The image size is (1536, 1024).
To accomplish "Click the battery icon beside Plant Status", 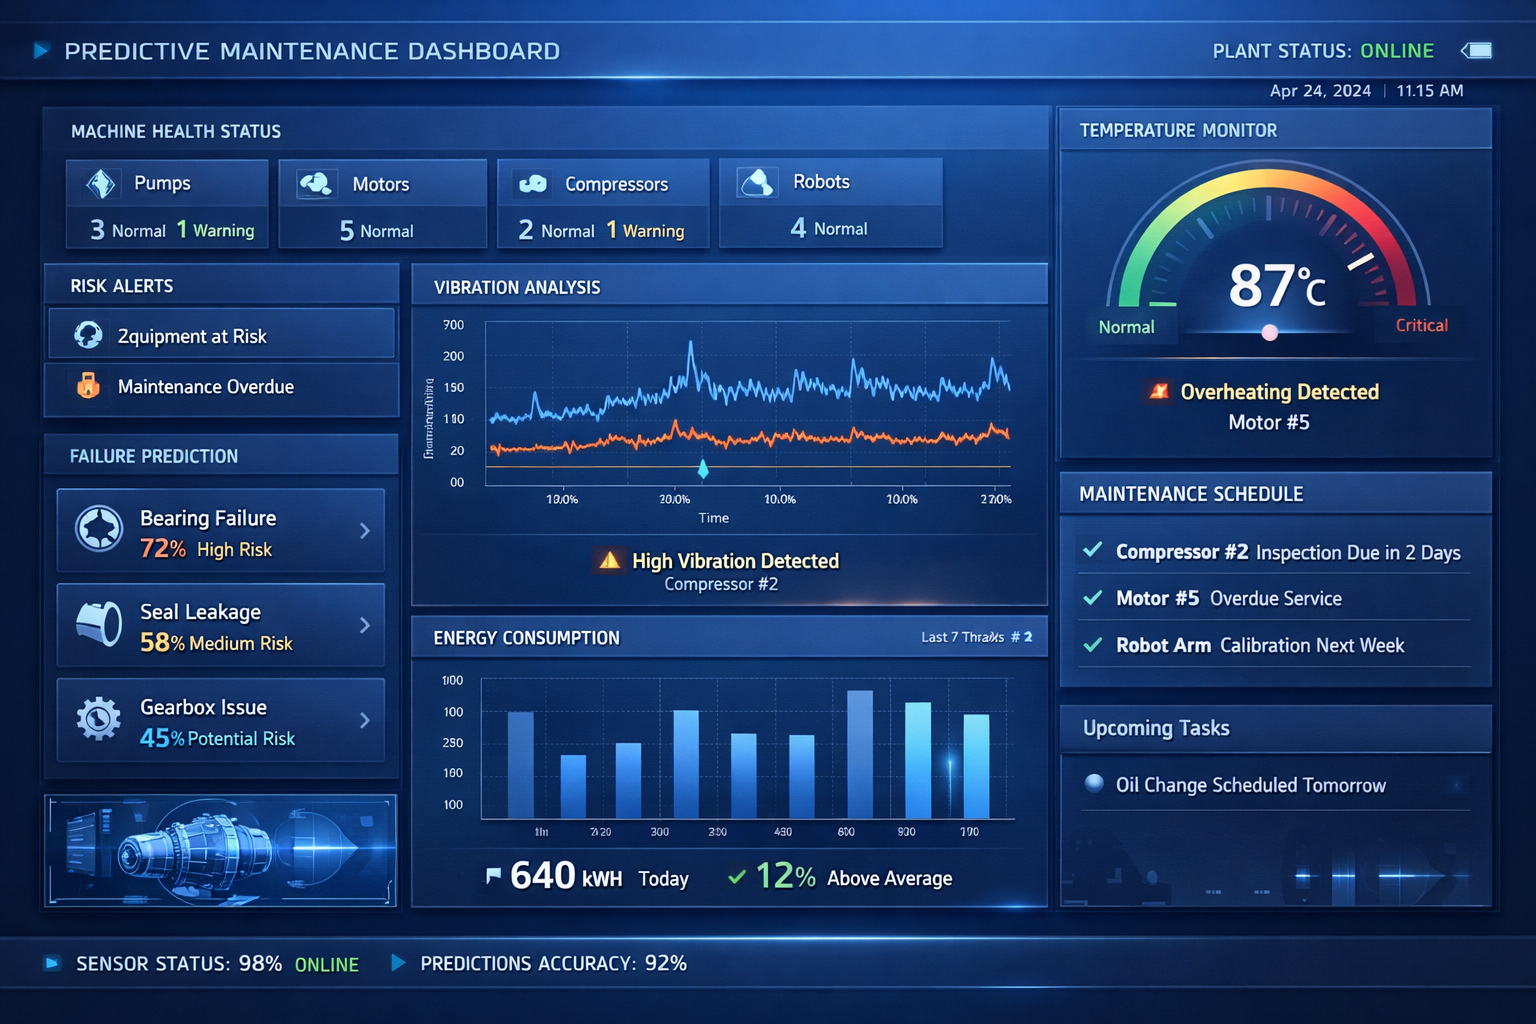I will (x=1477, y=51).
